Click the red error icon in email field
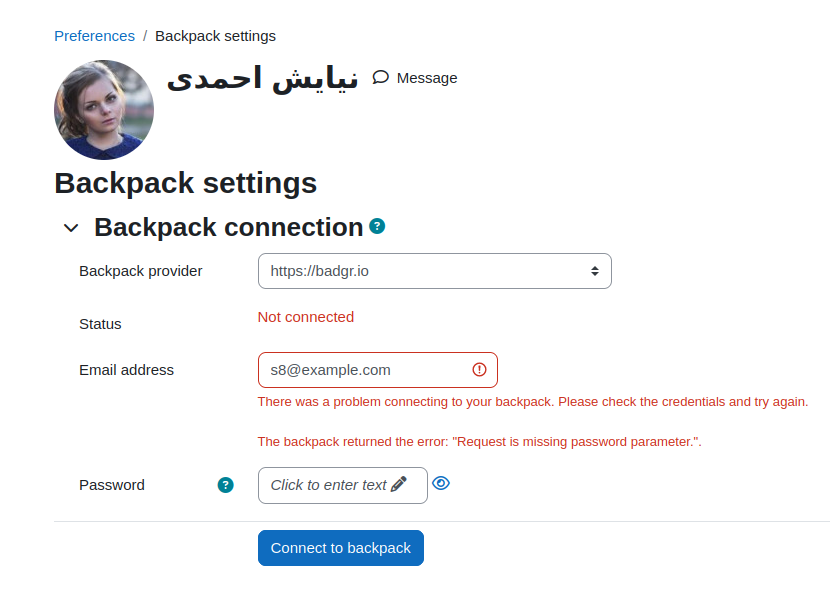Screen dimensions: 830x609 coord(479,370)
